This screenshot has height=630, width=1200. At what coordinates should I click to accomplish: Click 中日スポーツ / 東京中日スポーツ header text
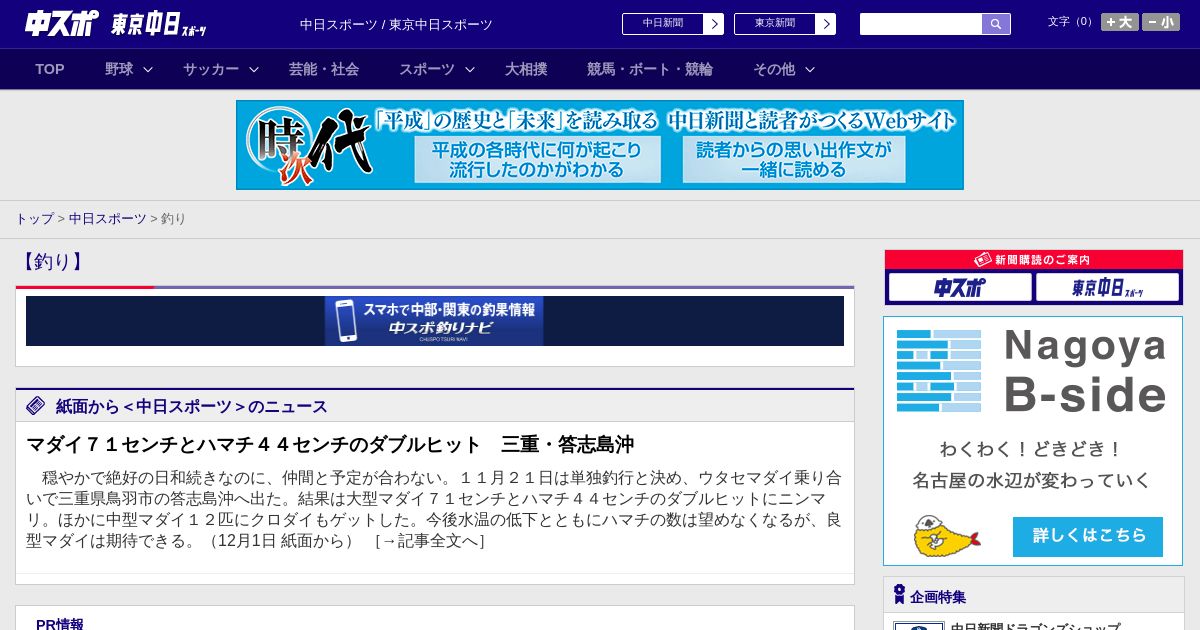coord(396,24)
